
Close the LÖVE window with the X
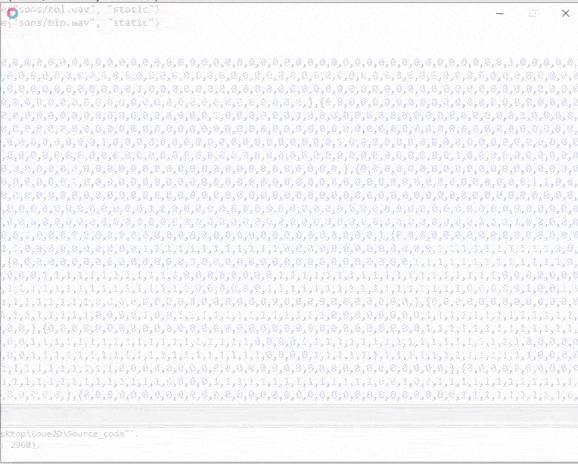click(x=565, y=13)
